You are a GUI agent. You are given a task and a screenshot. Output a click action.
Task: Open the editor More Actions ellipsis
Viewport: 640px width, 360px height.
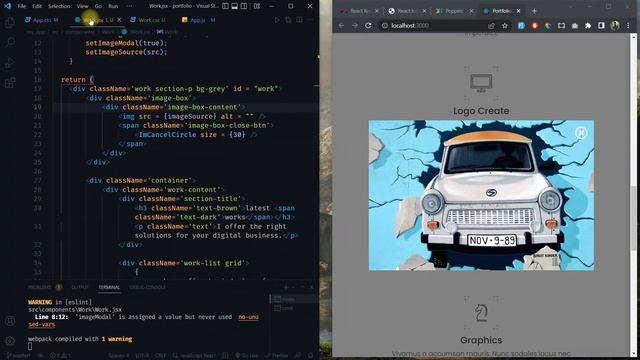(x=310, y=20)
